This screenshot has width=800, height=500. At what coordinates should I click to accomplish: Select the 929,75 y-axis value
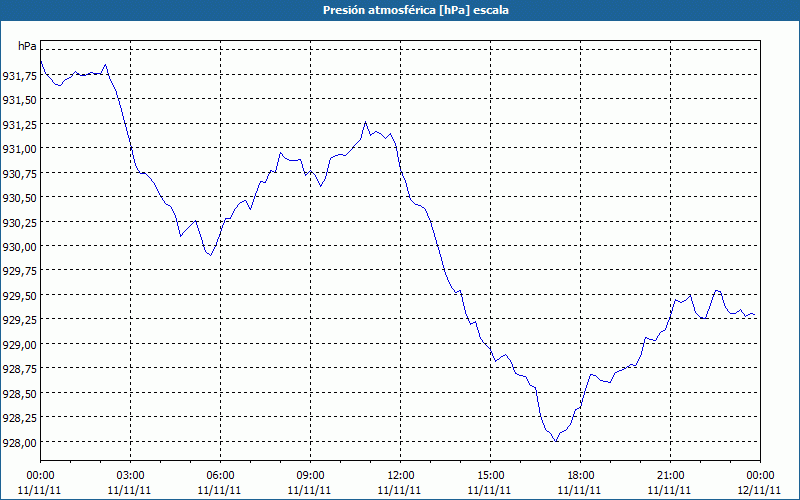tap(19, 271)
